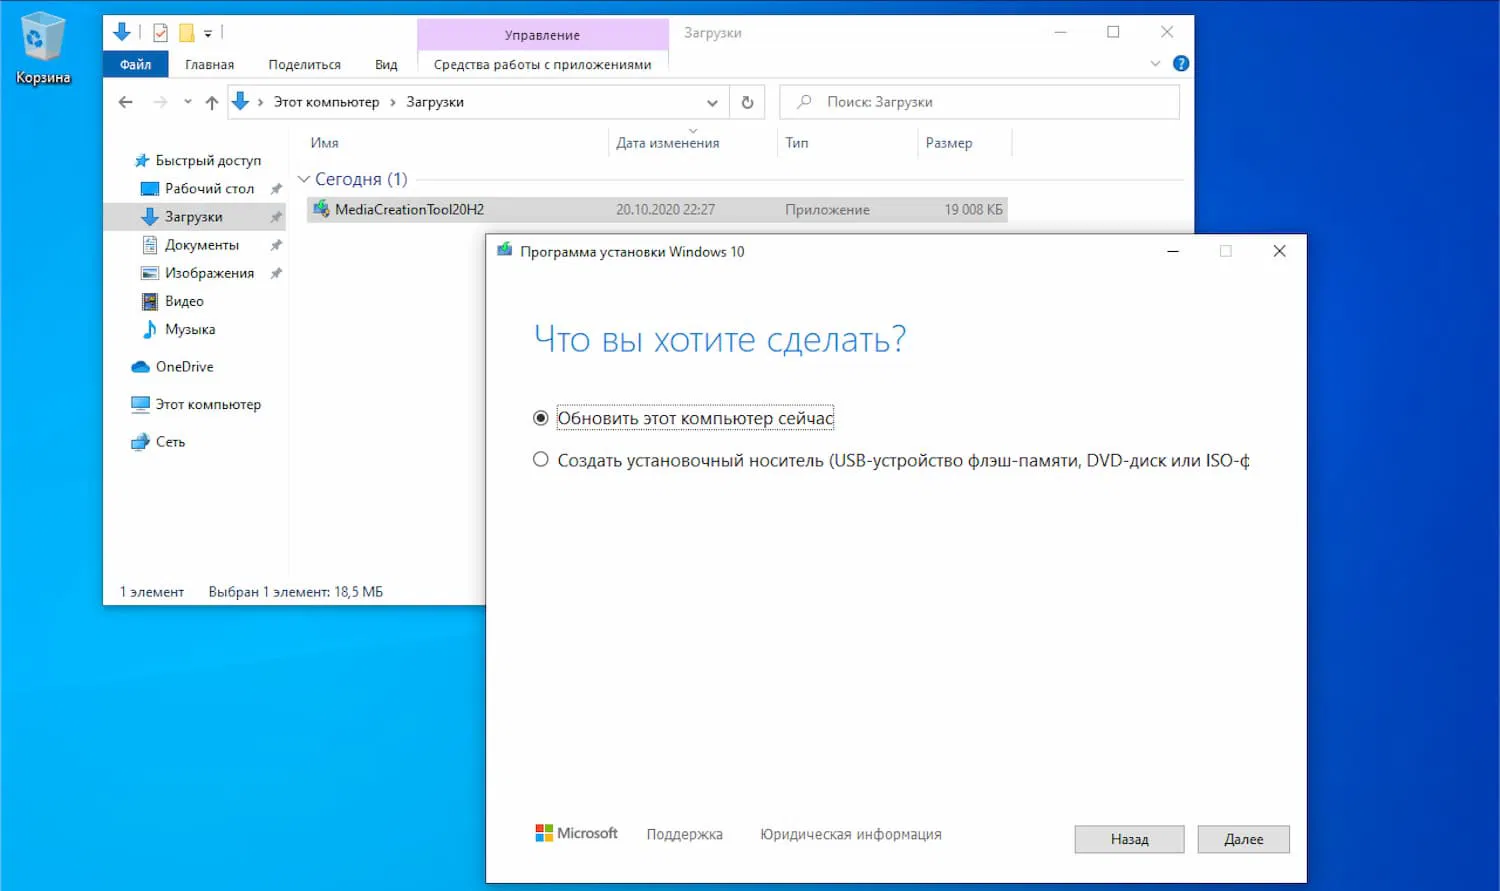Image resolution: width=1500 pixels, height=891 pixels.
Task: Click the Далее button in installer
Action: tap(1243, 839)
